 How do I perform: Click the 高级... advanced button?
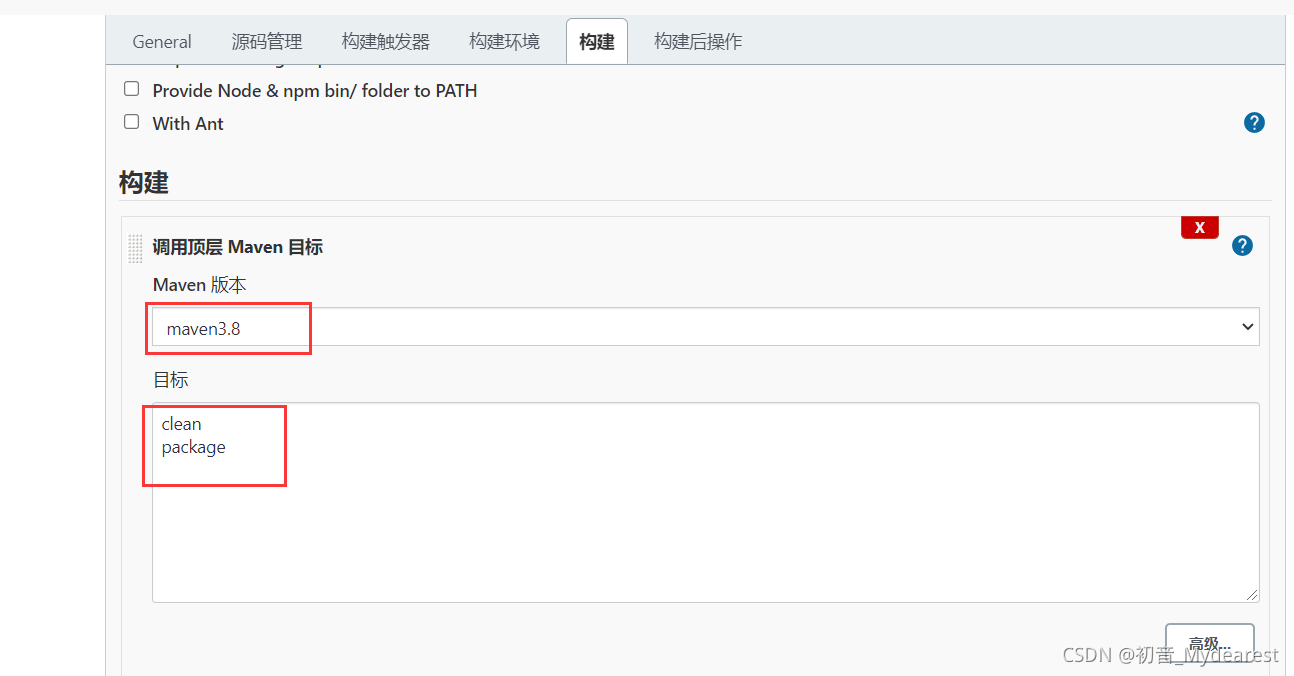[1210, 643]
